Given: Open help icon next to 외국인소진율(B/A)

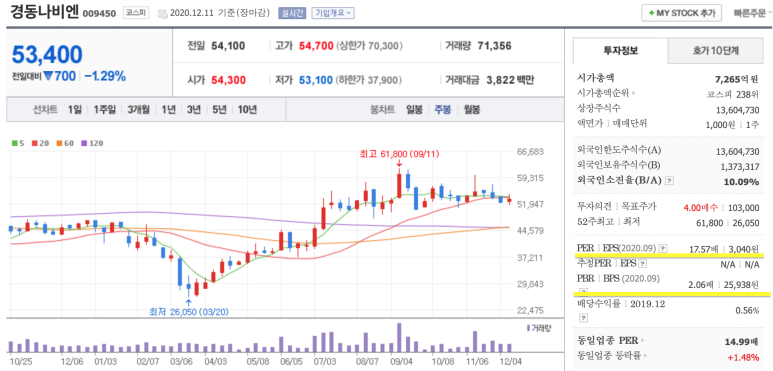Looking at the screenshot, I should coord(669,181).
